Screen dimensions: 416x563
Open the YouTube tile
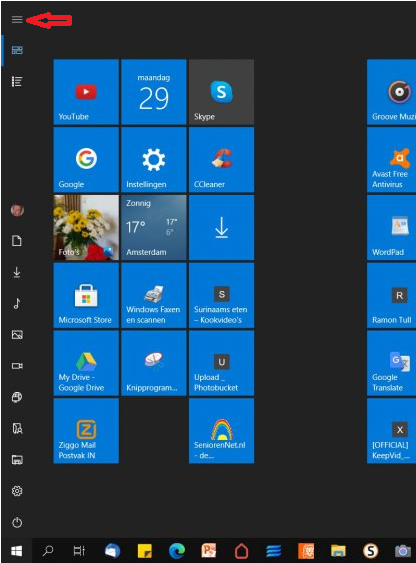tap(86, 92)
